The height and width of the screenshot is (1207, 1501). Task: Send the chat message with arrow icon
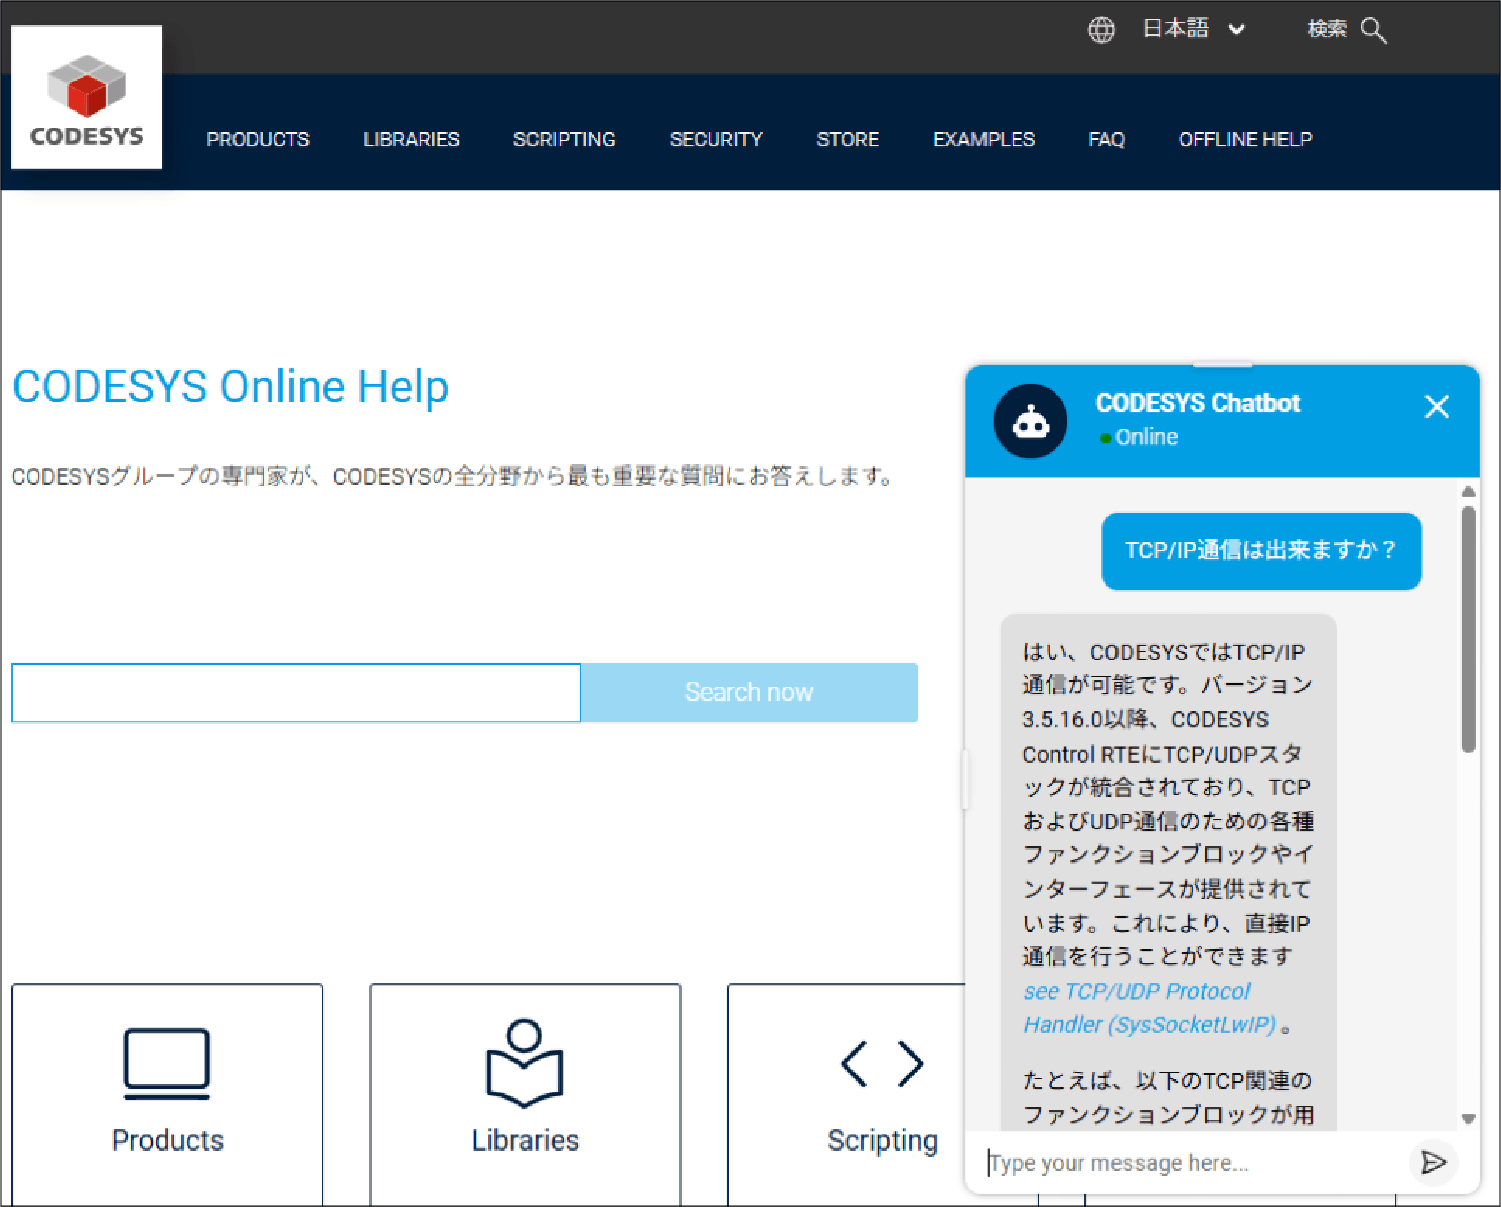1433,1162
